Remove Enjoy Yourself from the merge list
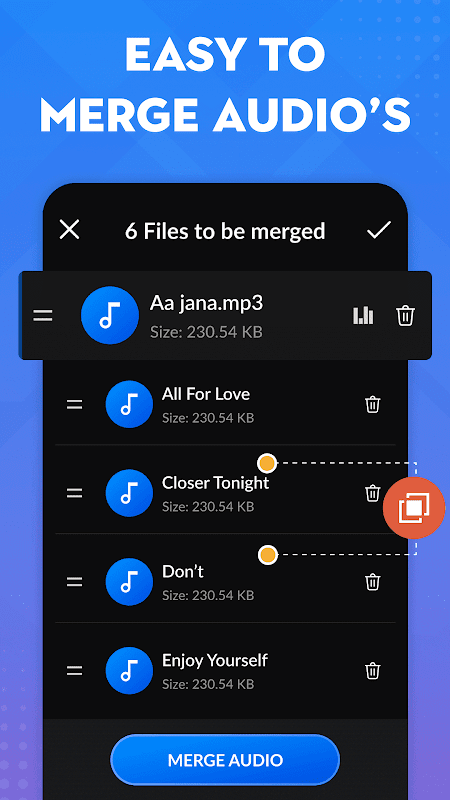Image resolution: width=450 pixels, height=800 pixels. [x=372, y=670]
